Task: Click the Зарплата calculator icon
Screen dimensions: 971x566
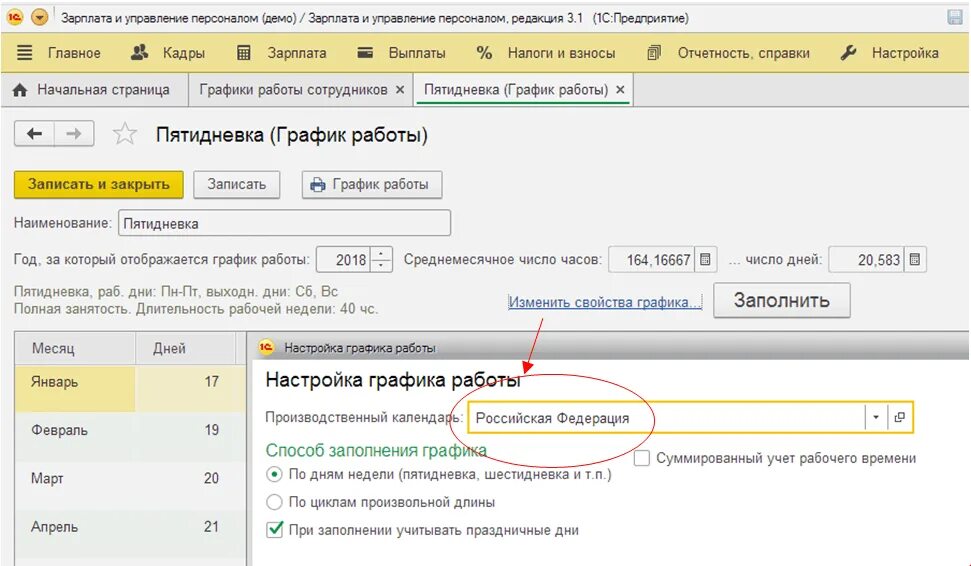Action: 244,53
